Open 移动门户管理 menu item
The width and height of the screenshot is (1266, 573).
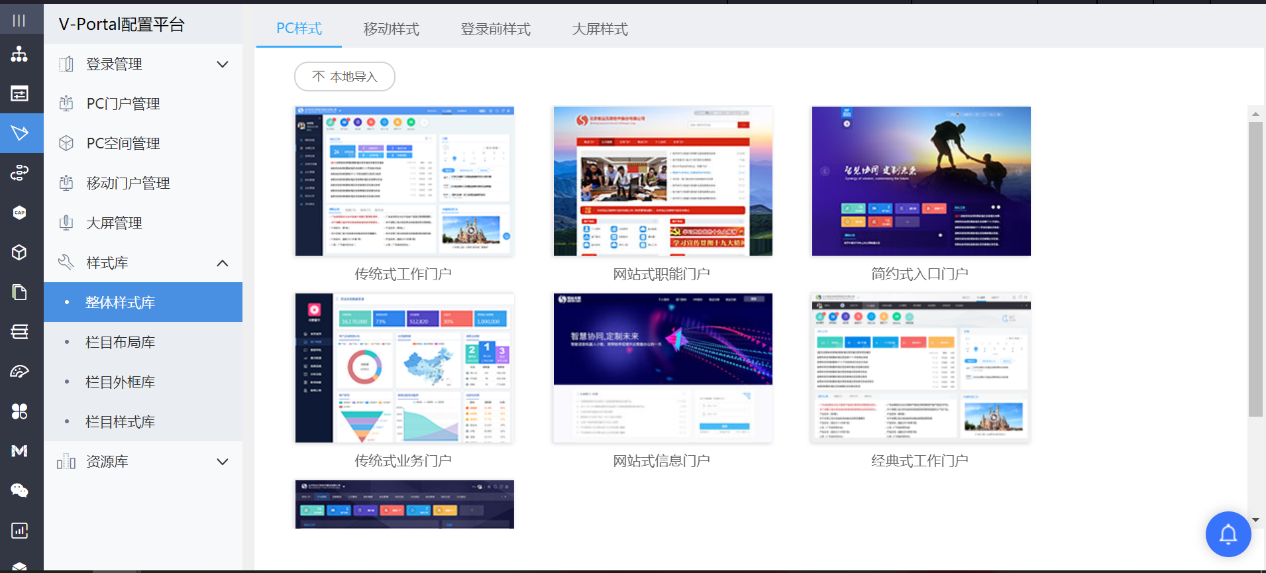143,183
